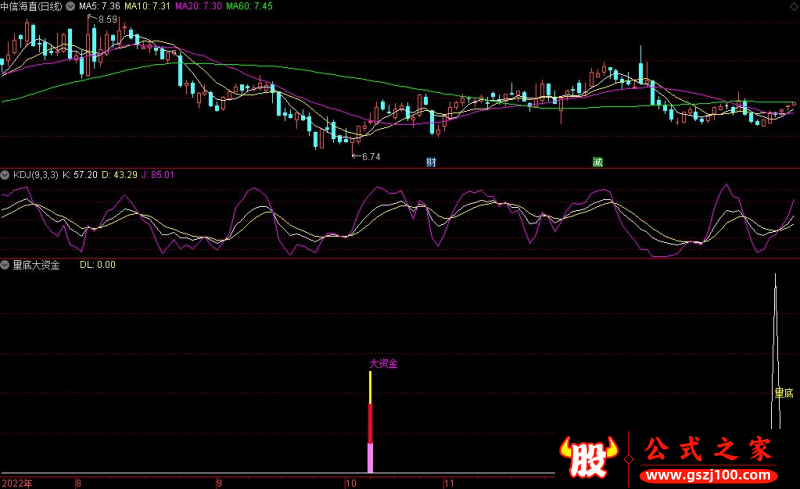Click the month 10 marker on time axis
Screen dimensions: 800x489
point(350,482)
